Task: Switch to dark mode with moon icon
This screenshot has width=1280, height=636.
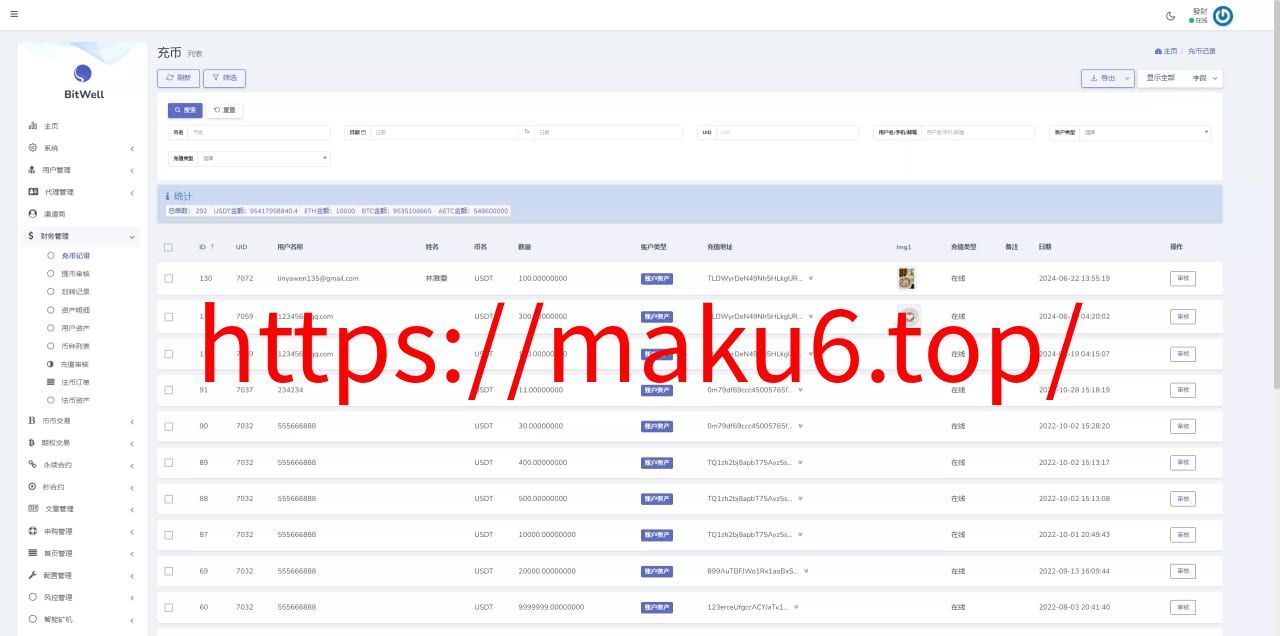Action: 1171,16
